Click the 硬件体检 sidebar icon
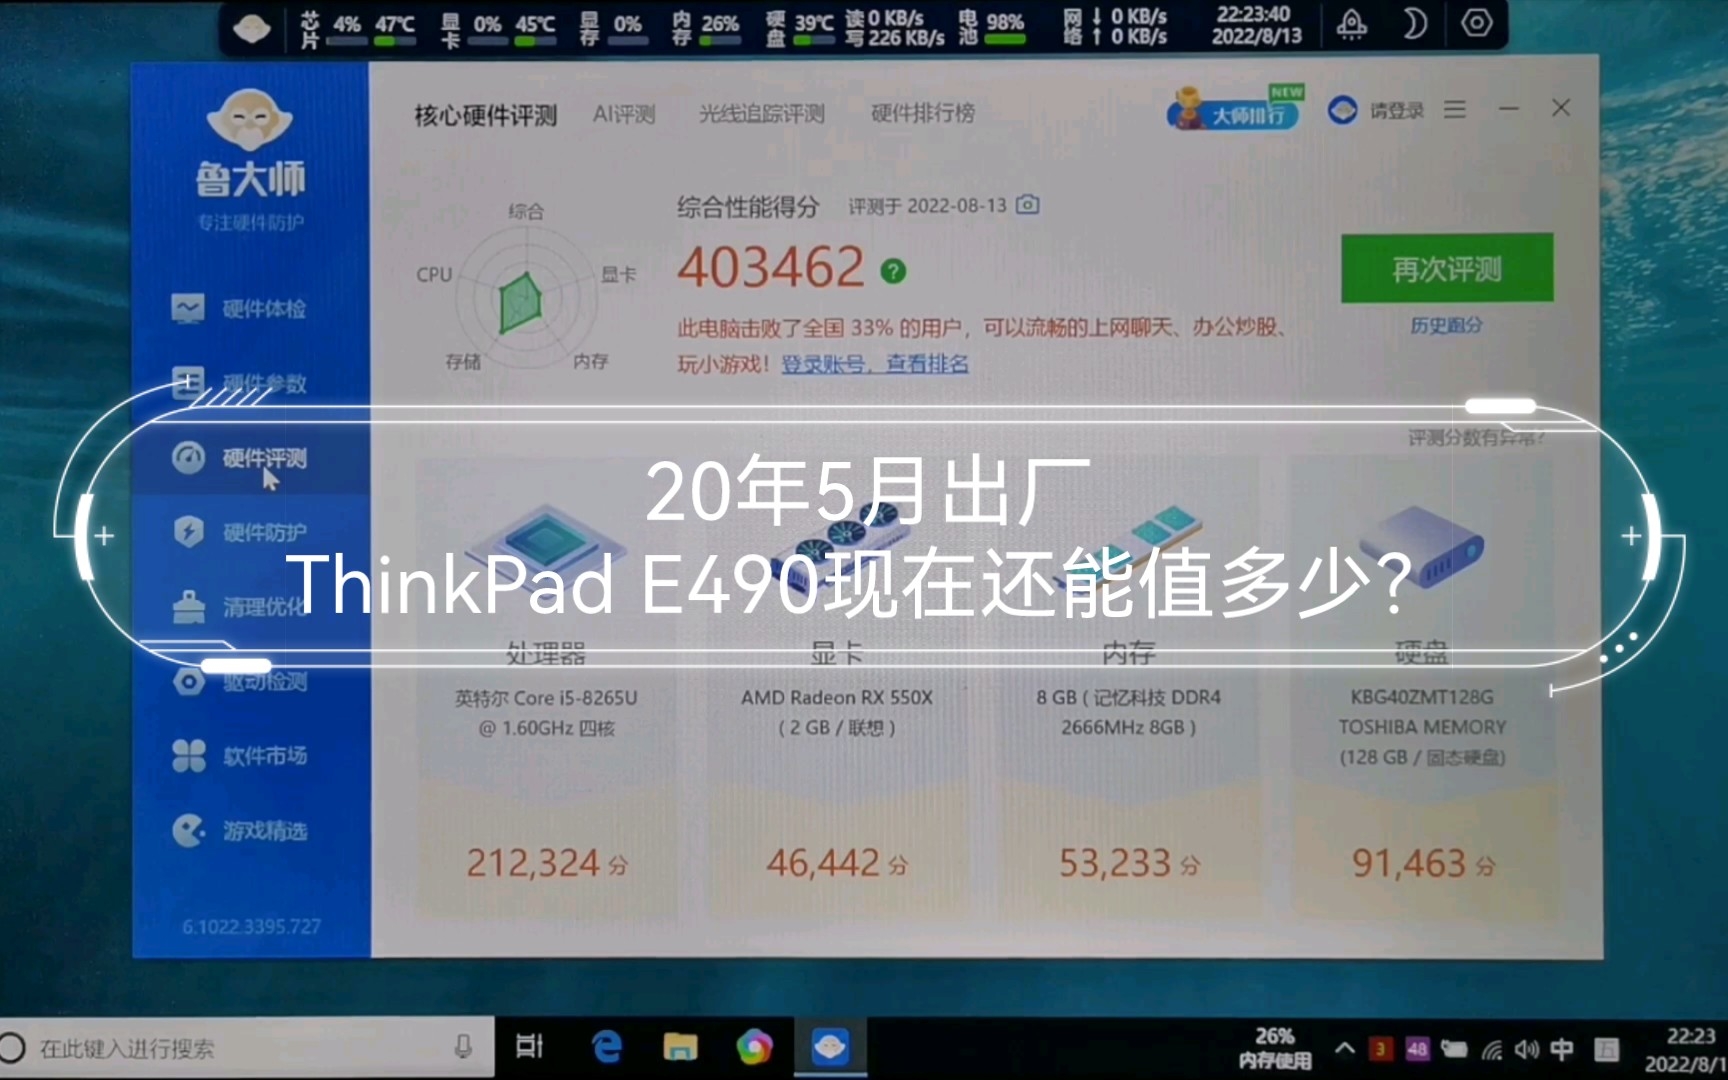Screen dimensions: 1728x1080 [188, 308]
